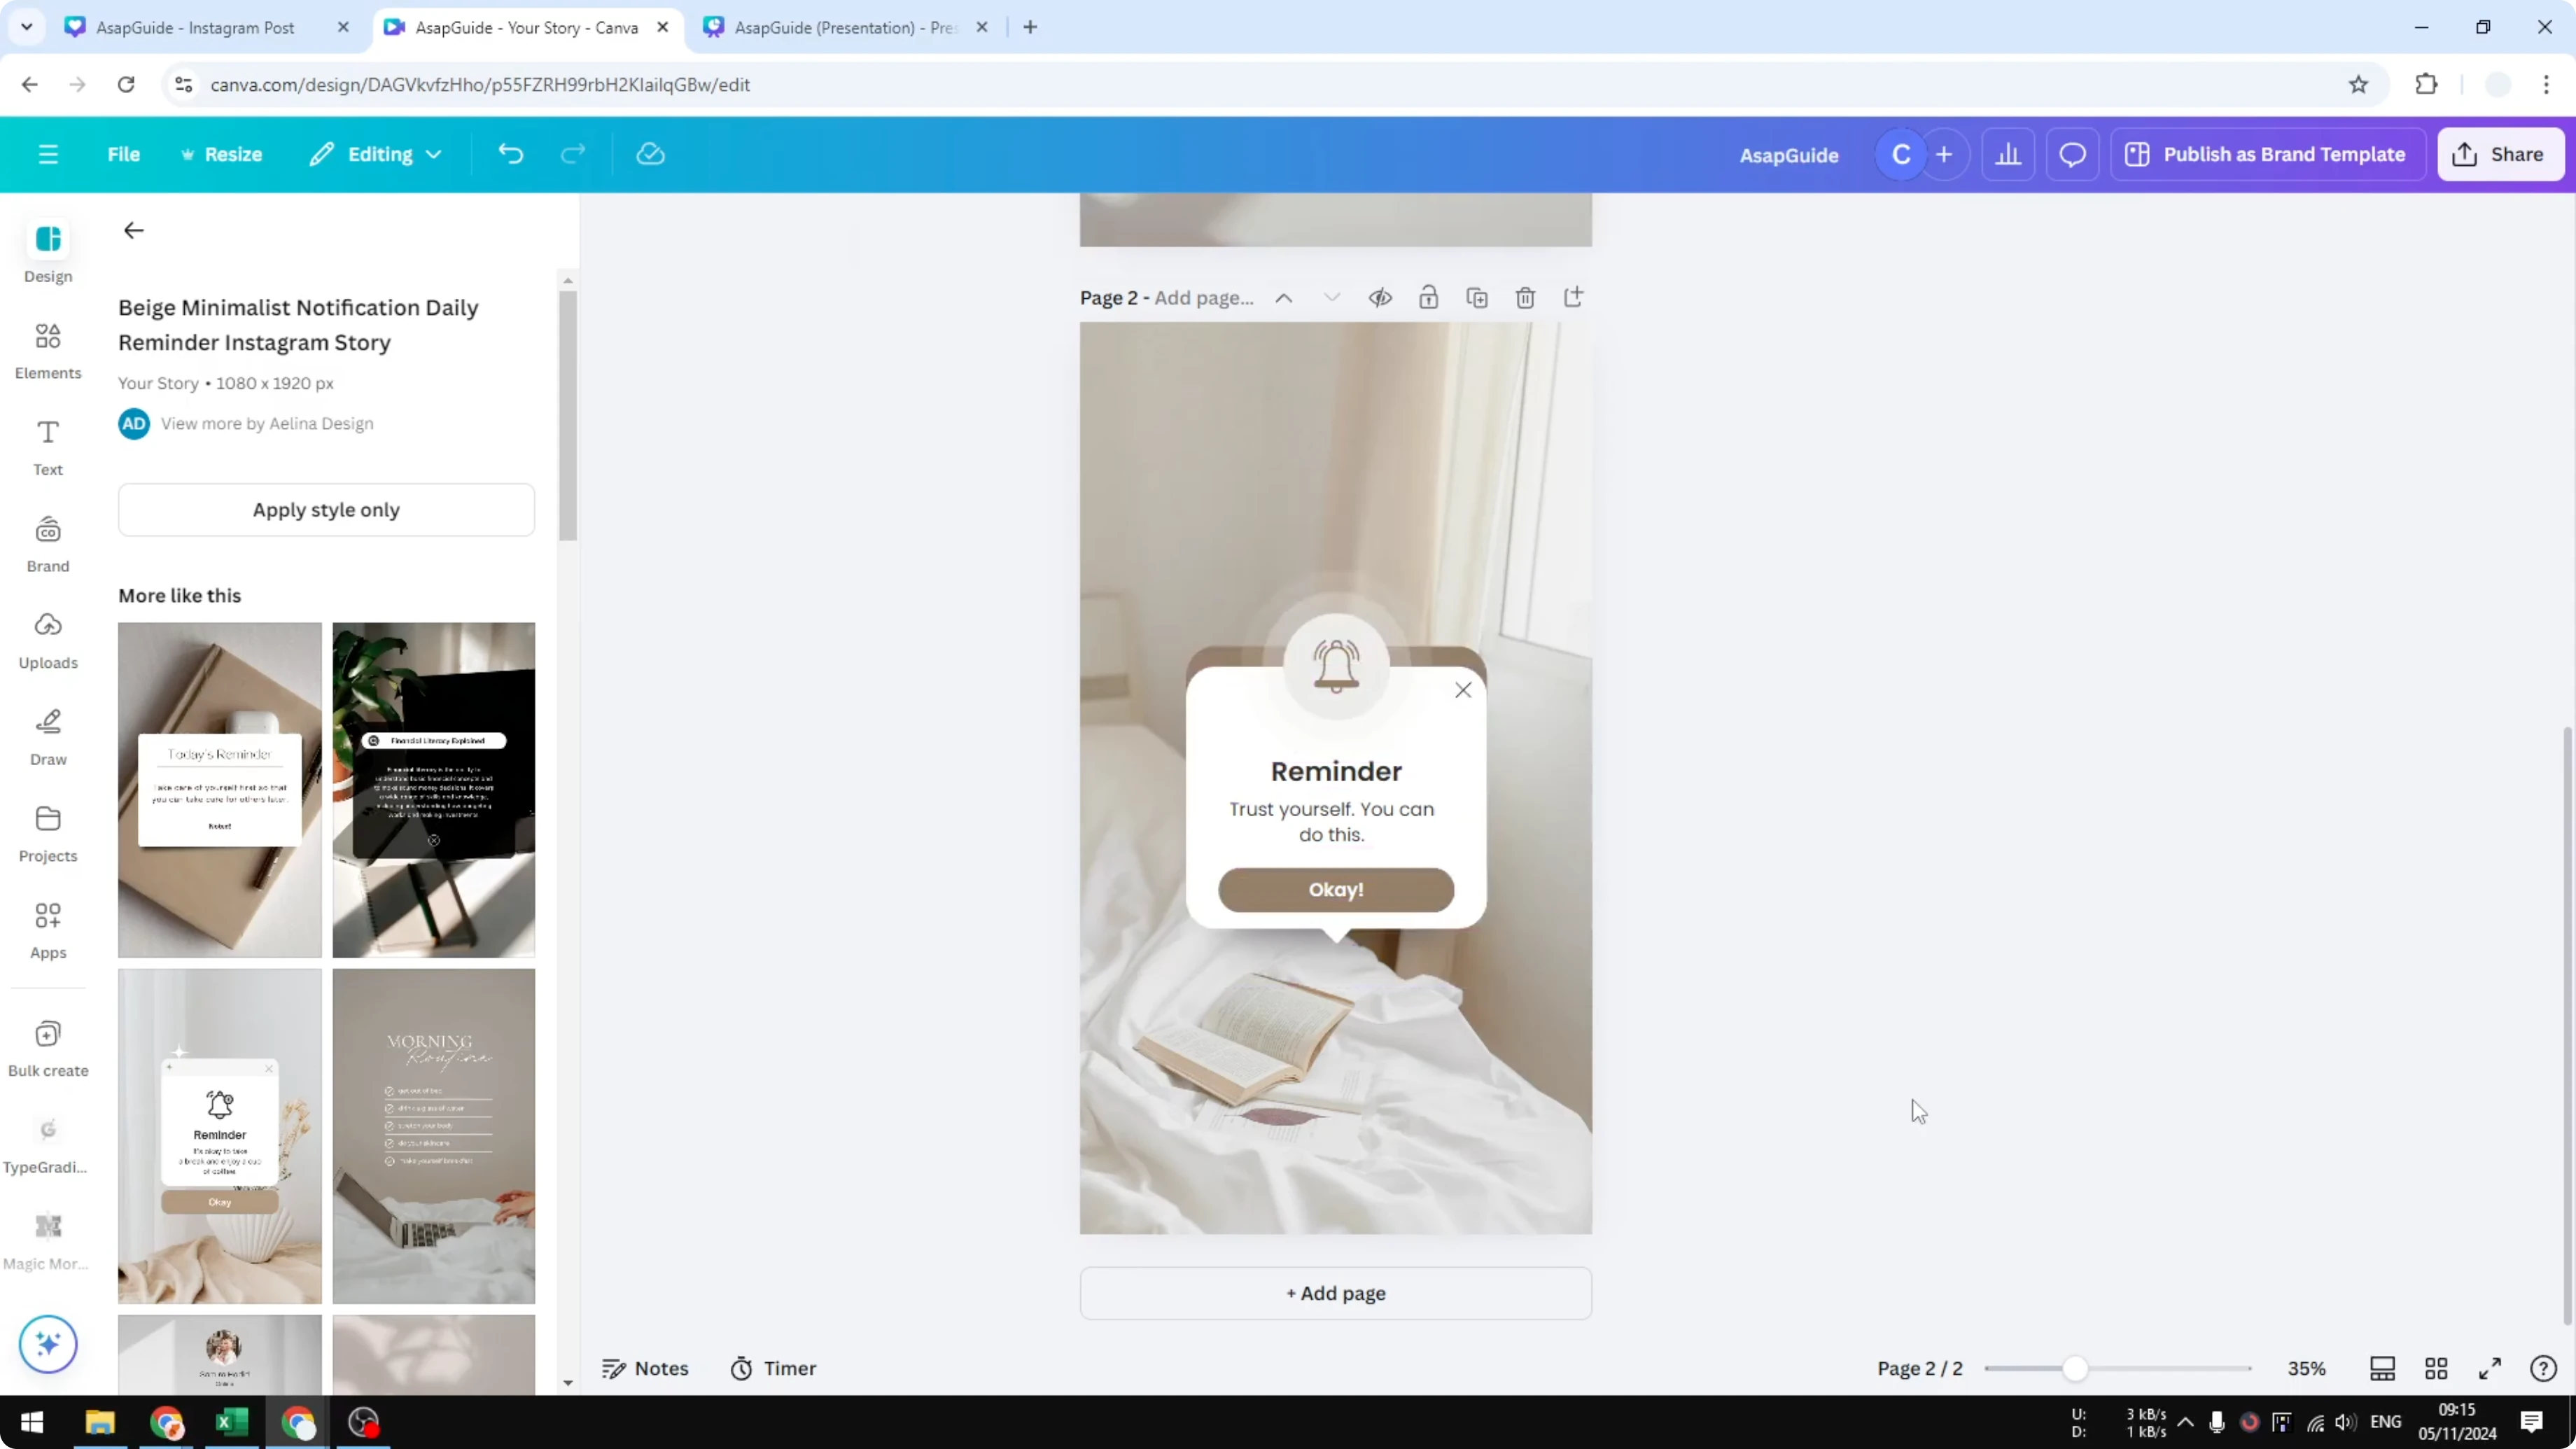This screenshot has width=2576, height=1449.
Task: Open a new browser tab
Action: pyautogui.click(x=1030, y=27)
